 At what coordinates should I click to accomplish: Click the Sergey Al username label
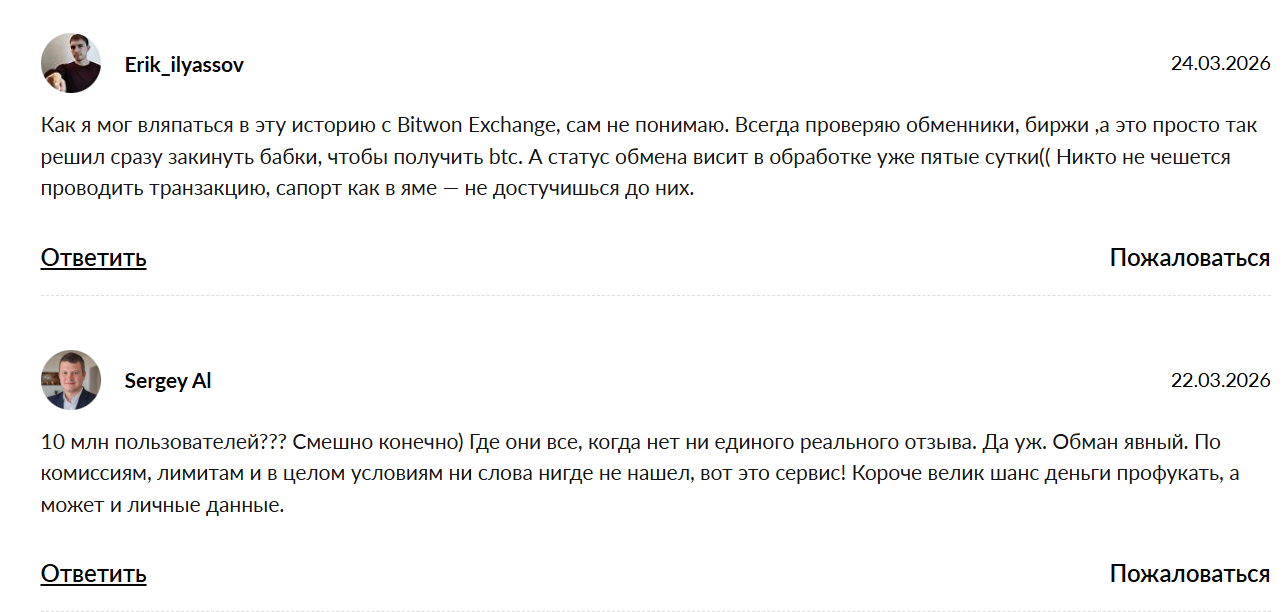[166, 381]
